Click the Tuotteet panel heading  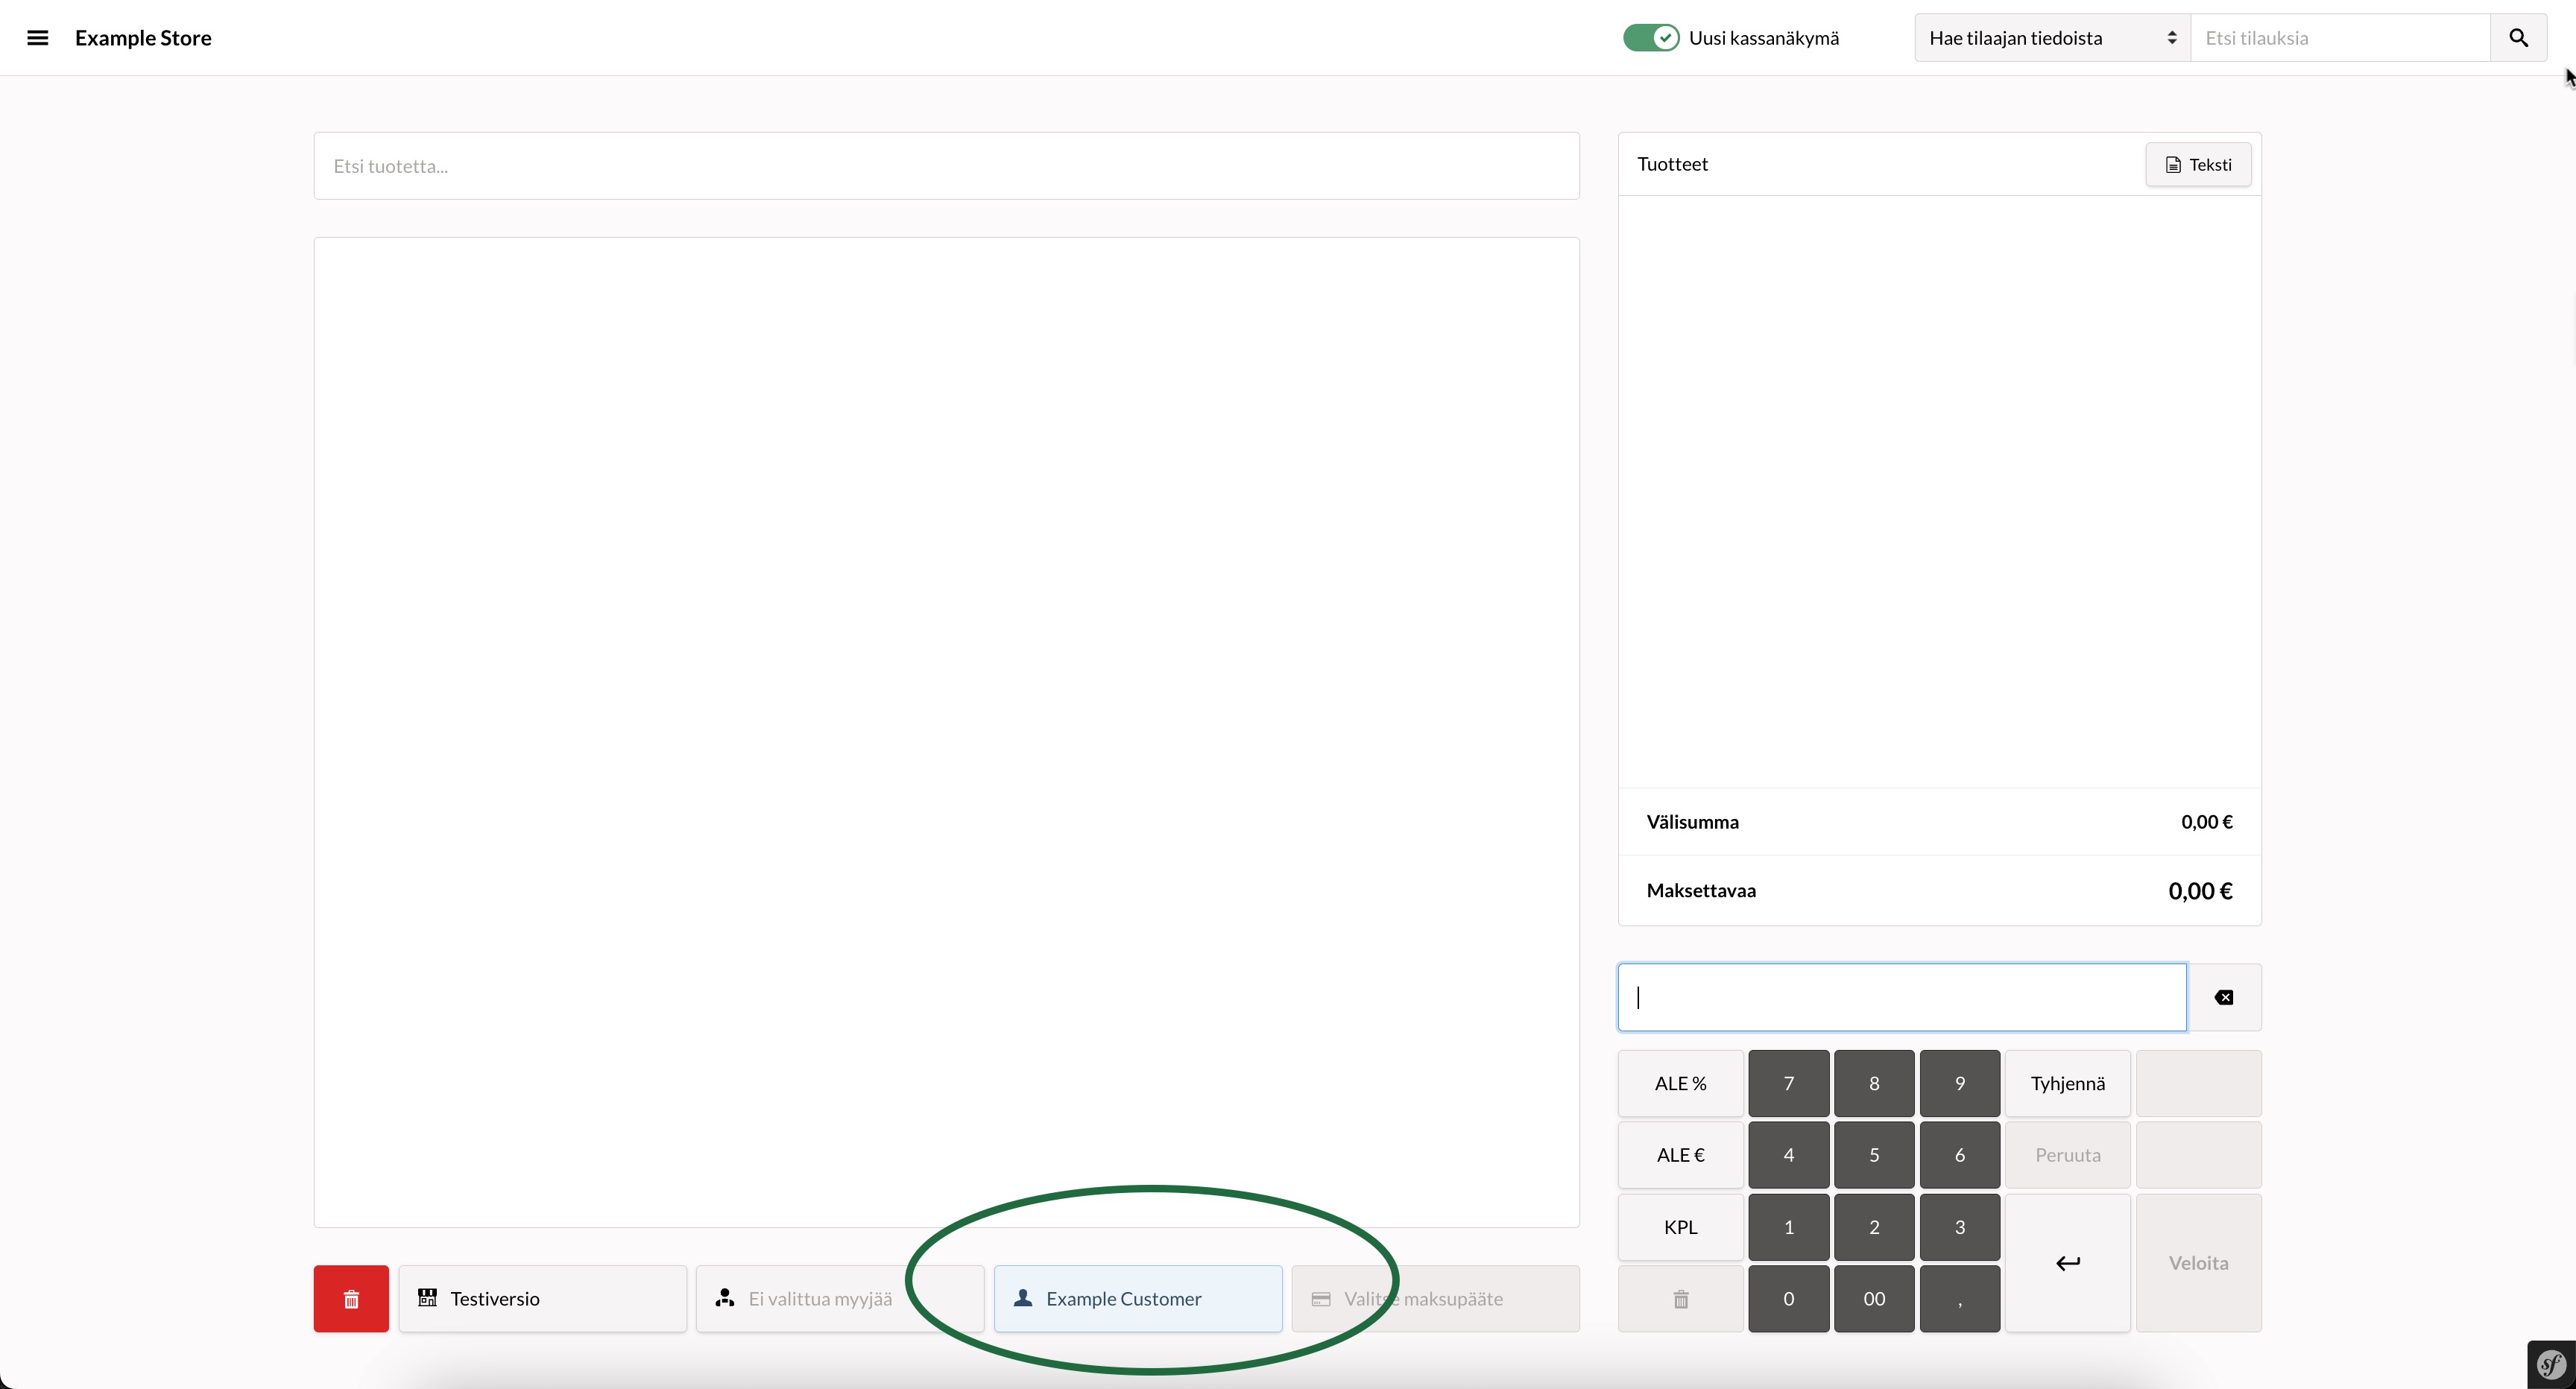(x=1672, y=164)
